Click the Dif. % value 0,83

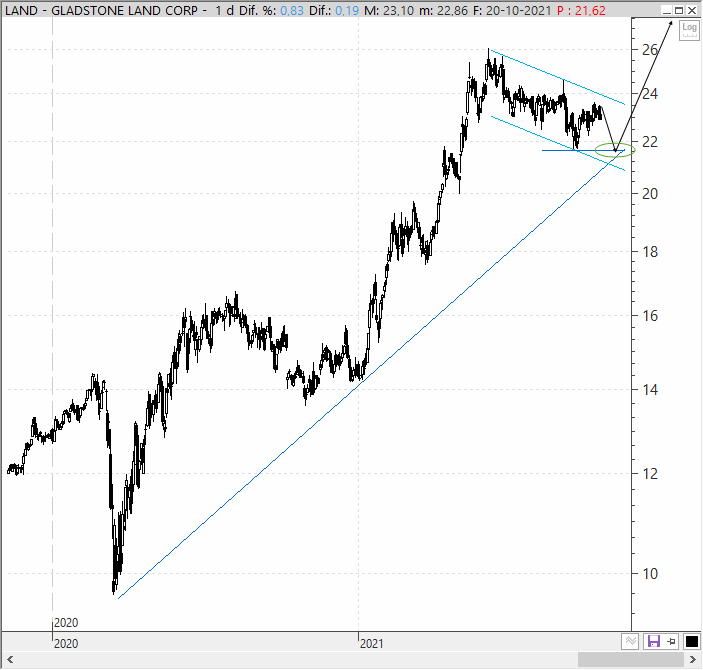tap(292, 10)
